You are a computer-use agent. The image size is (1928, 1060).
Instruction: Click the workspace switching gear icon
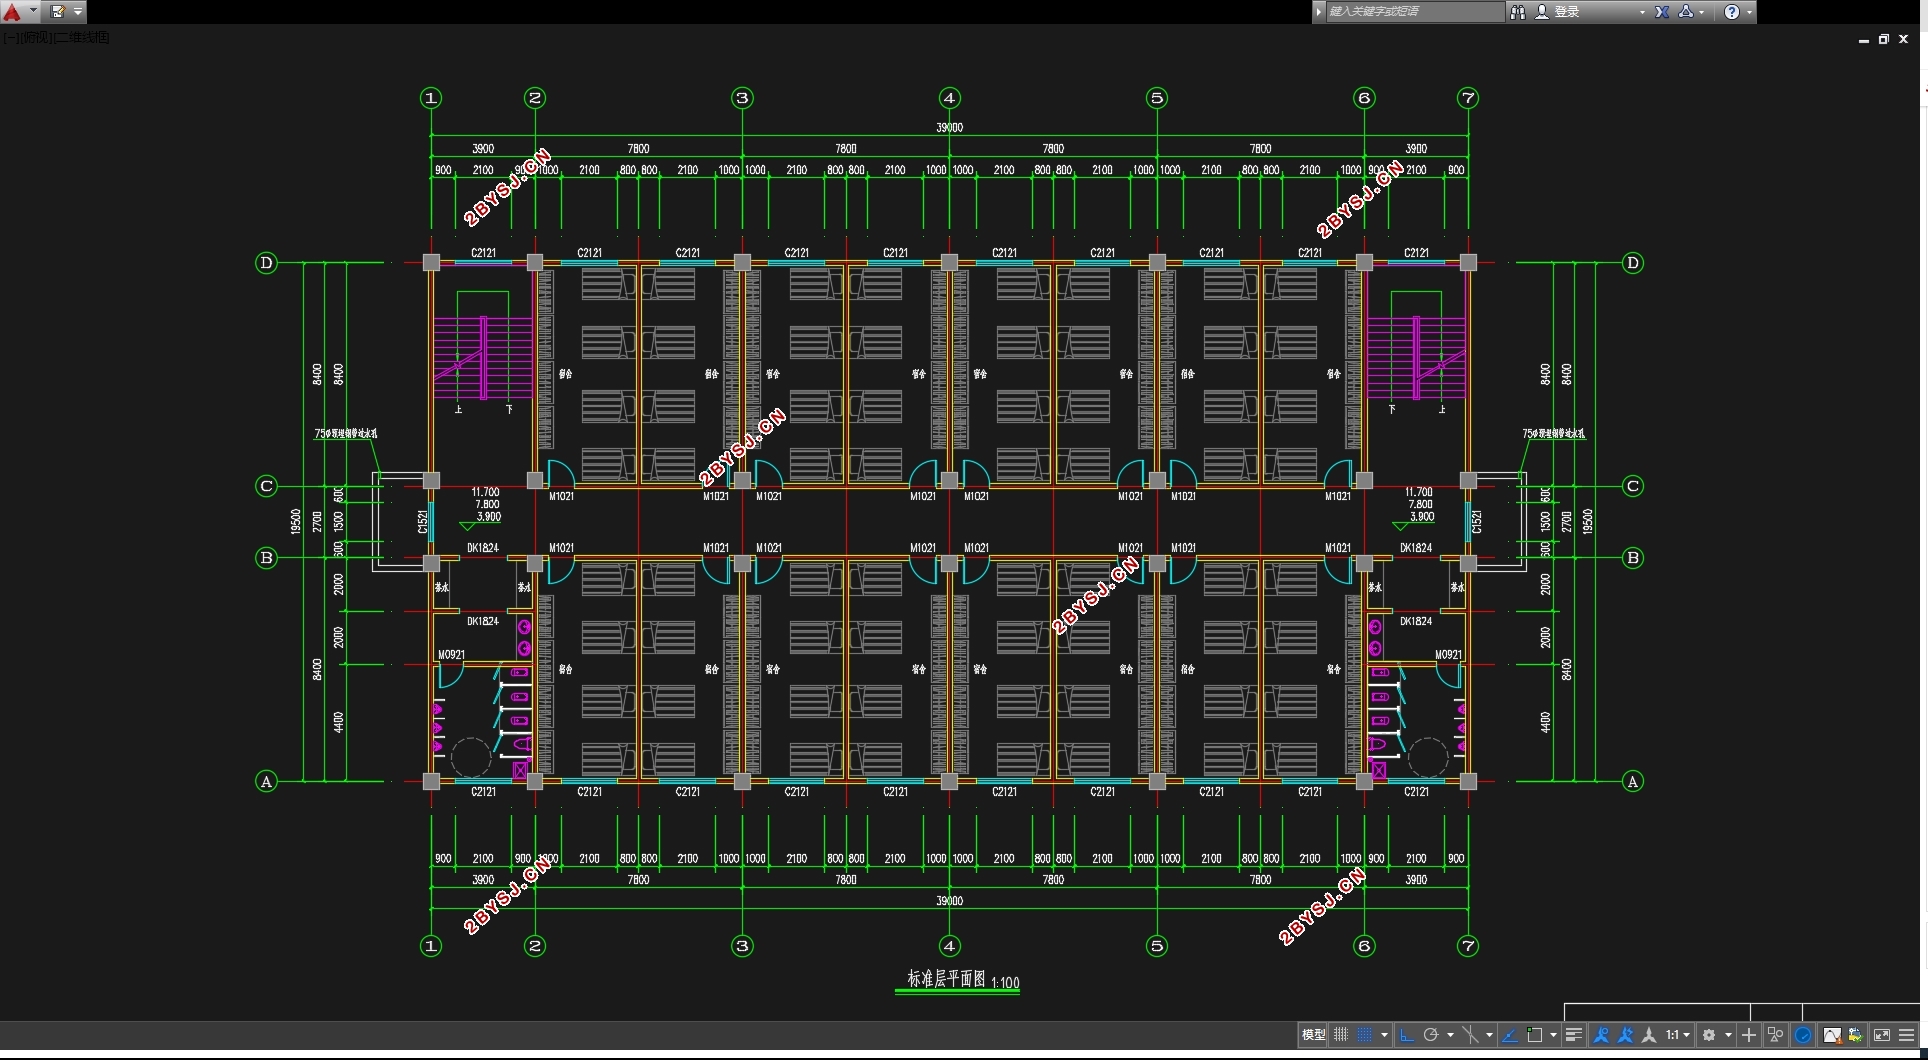click(x=1709, y=1035)
